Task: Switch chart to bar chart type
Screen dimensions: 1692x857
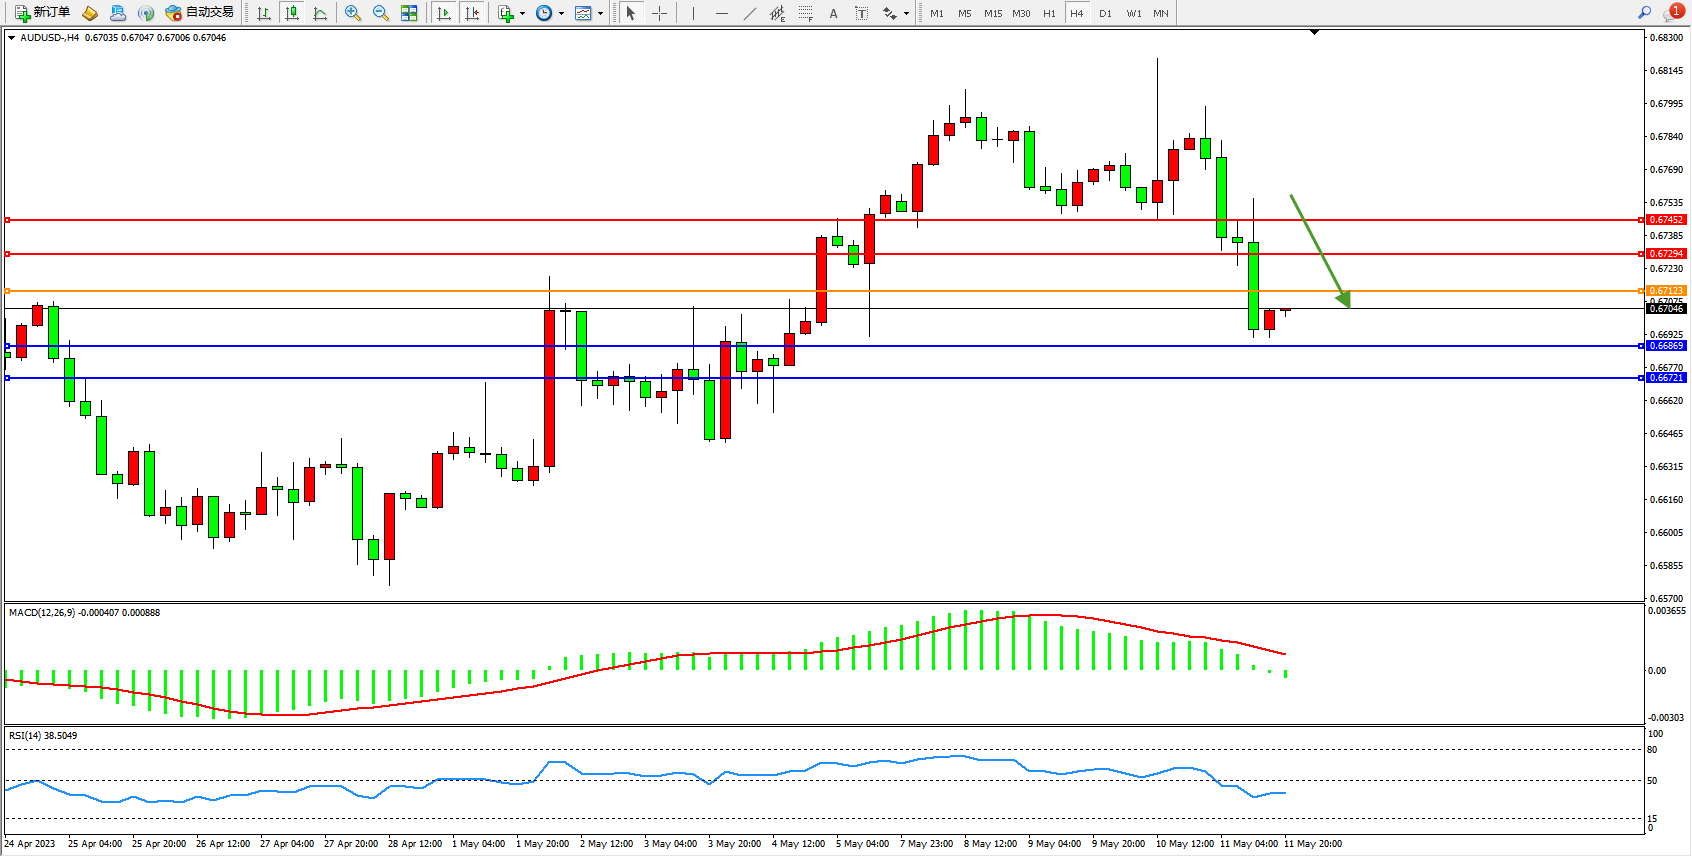Action: [x=264, y=13]
